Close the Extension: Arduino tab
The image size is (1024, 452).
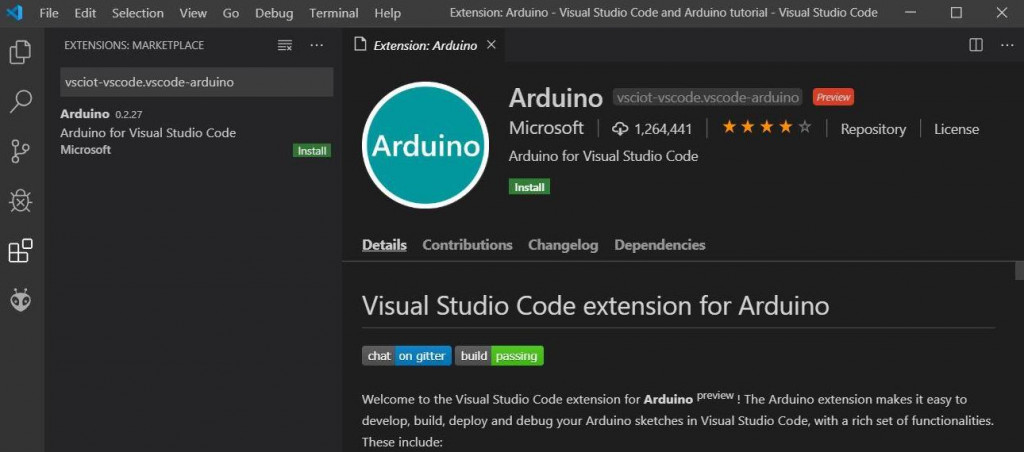[492, 44]
